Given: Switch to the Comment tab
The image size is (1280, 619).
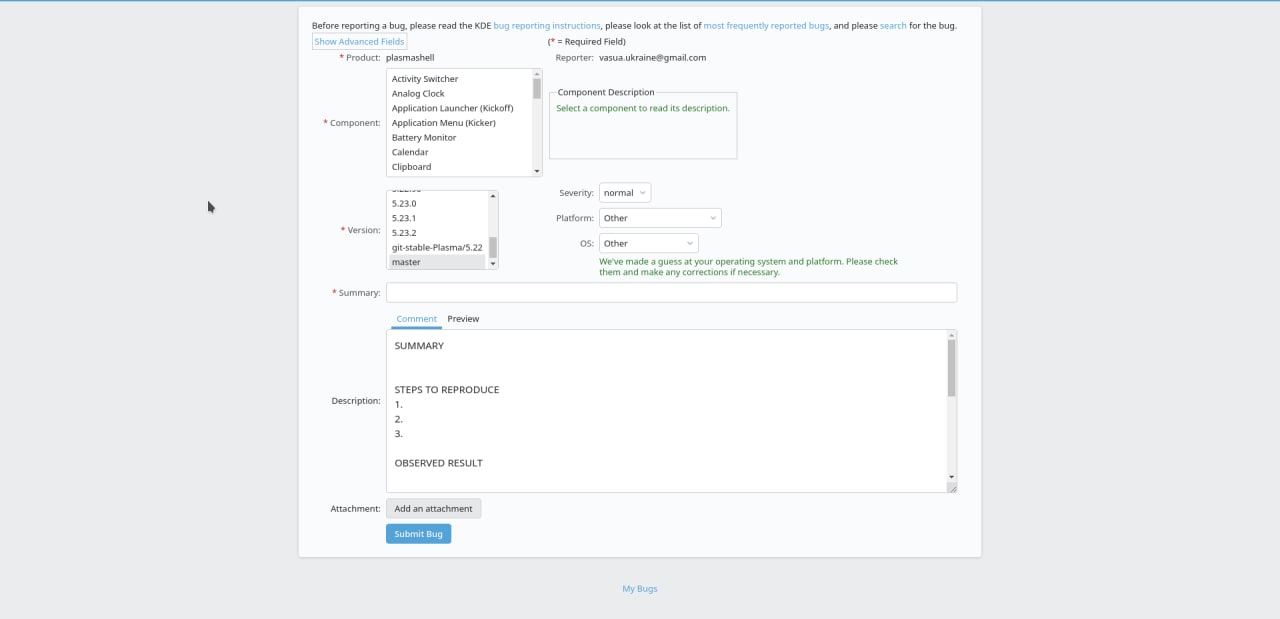Looking at the screenshot, I should (x=416, y=319).
